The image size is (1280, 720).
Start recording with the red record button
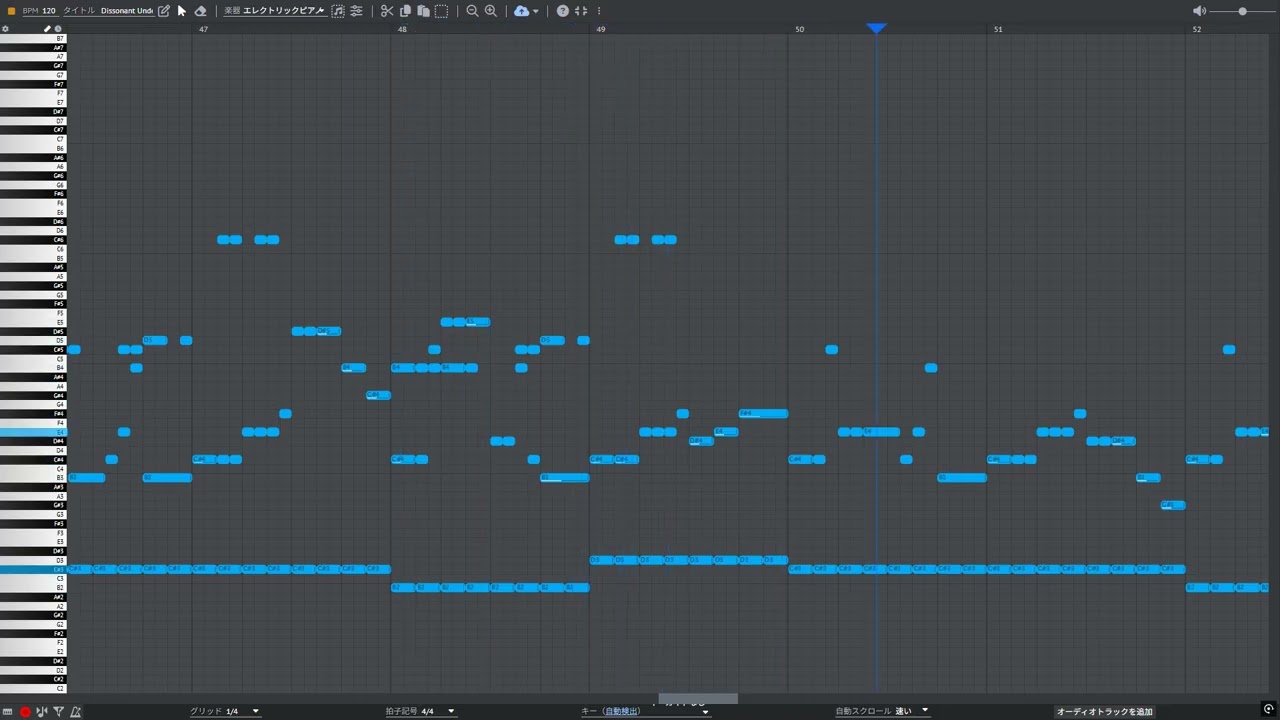tap(25, 711)
